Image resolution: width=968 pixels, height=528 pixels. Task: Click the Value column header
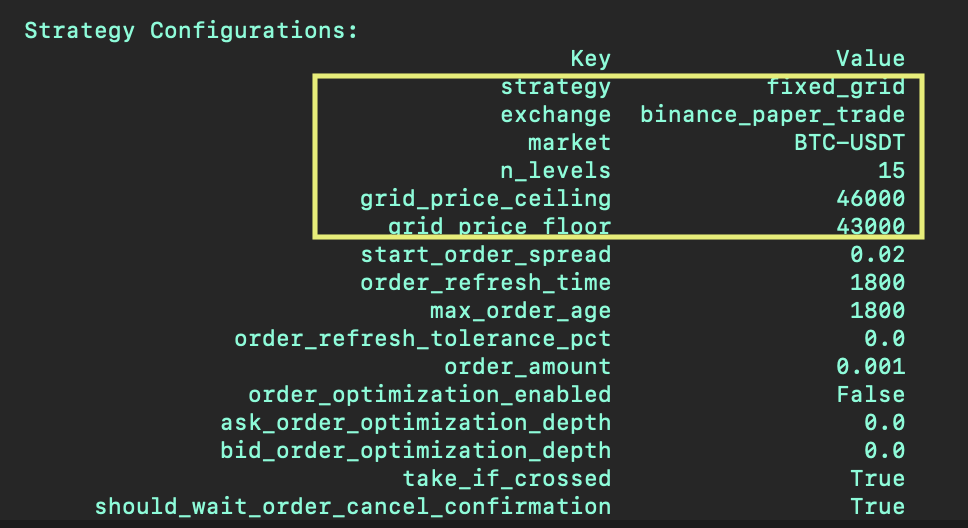[x=870, y=59]
